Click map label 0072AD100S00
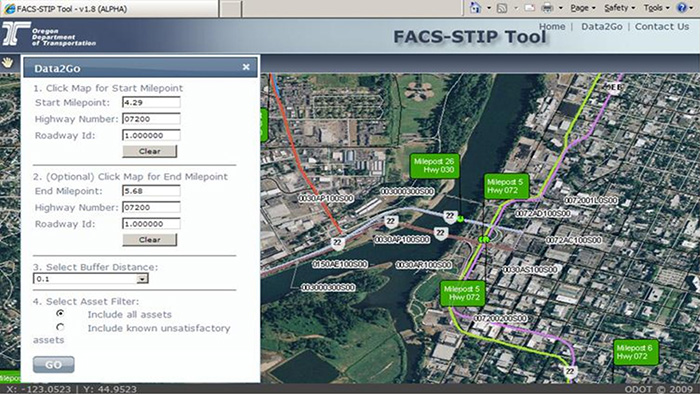Image resolution: width=700 pixels, height=394 pixels. click(x=543, y=214)
